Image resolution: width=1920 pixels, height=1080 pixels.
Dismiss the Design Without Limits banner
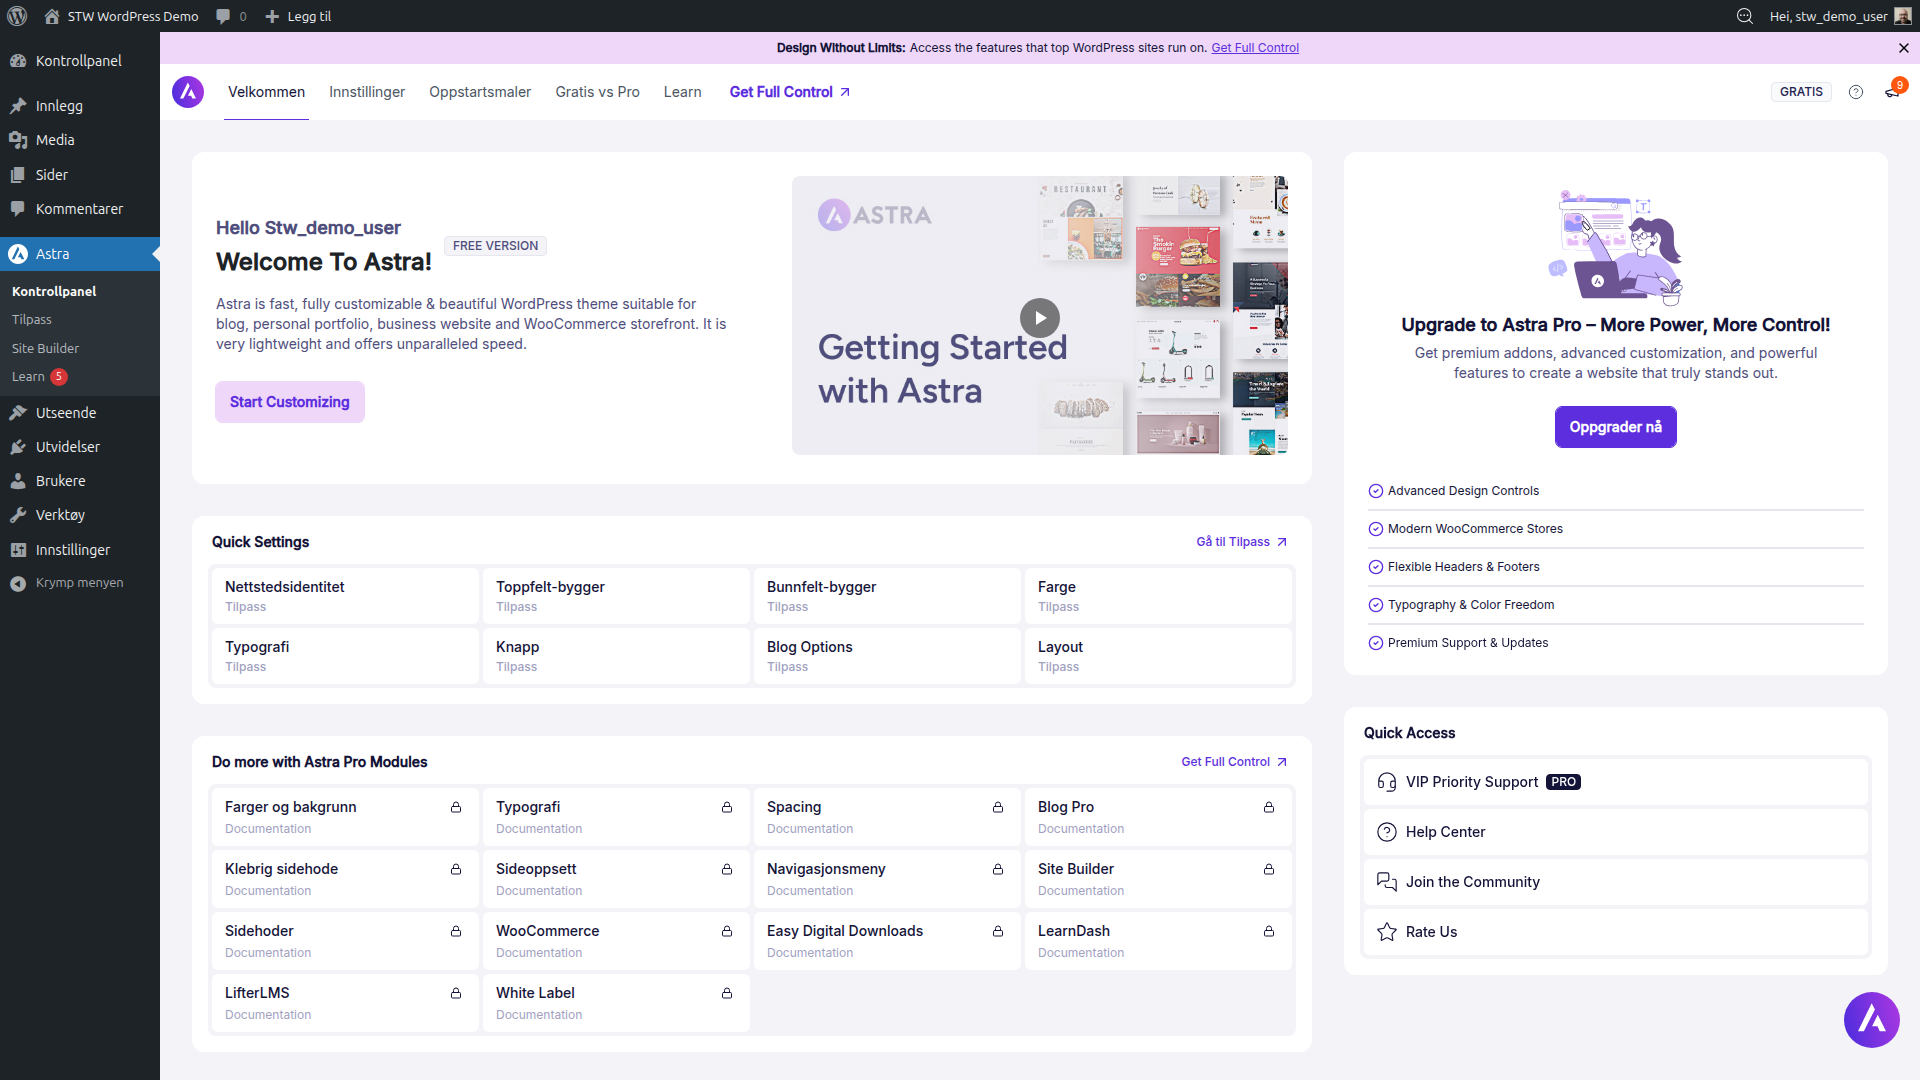point(1904,48)
